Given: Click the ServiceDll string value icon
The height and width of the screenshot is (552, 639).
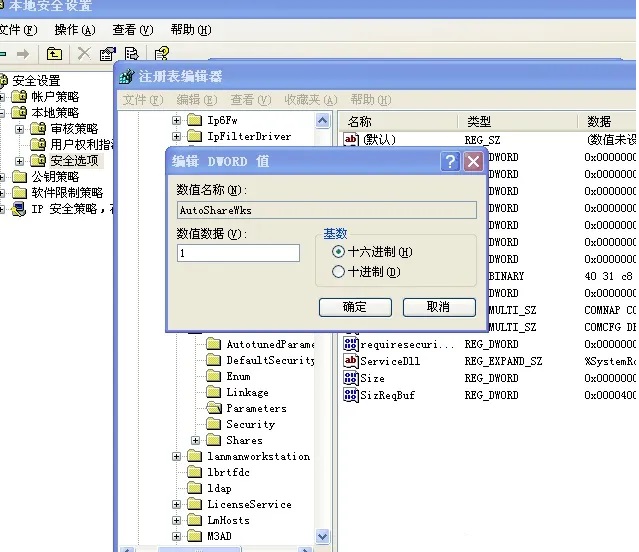Looking at the screenshot, I should coord(351,361).
